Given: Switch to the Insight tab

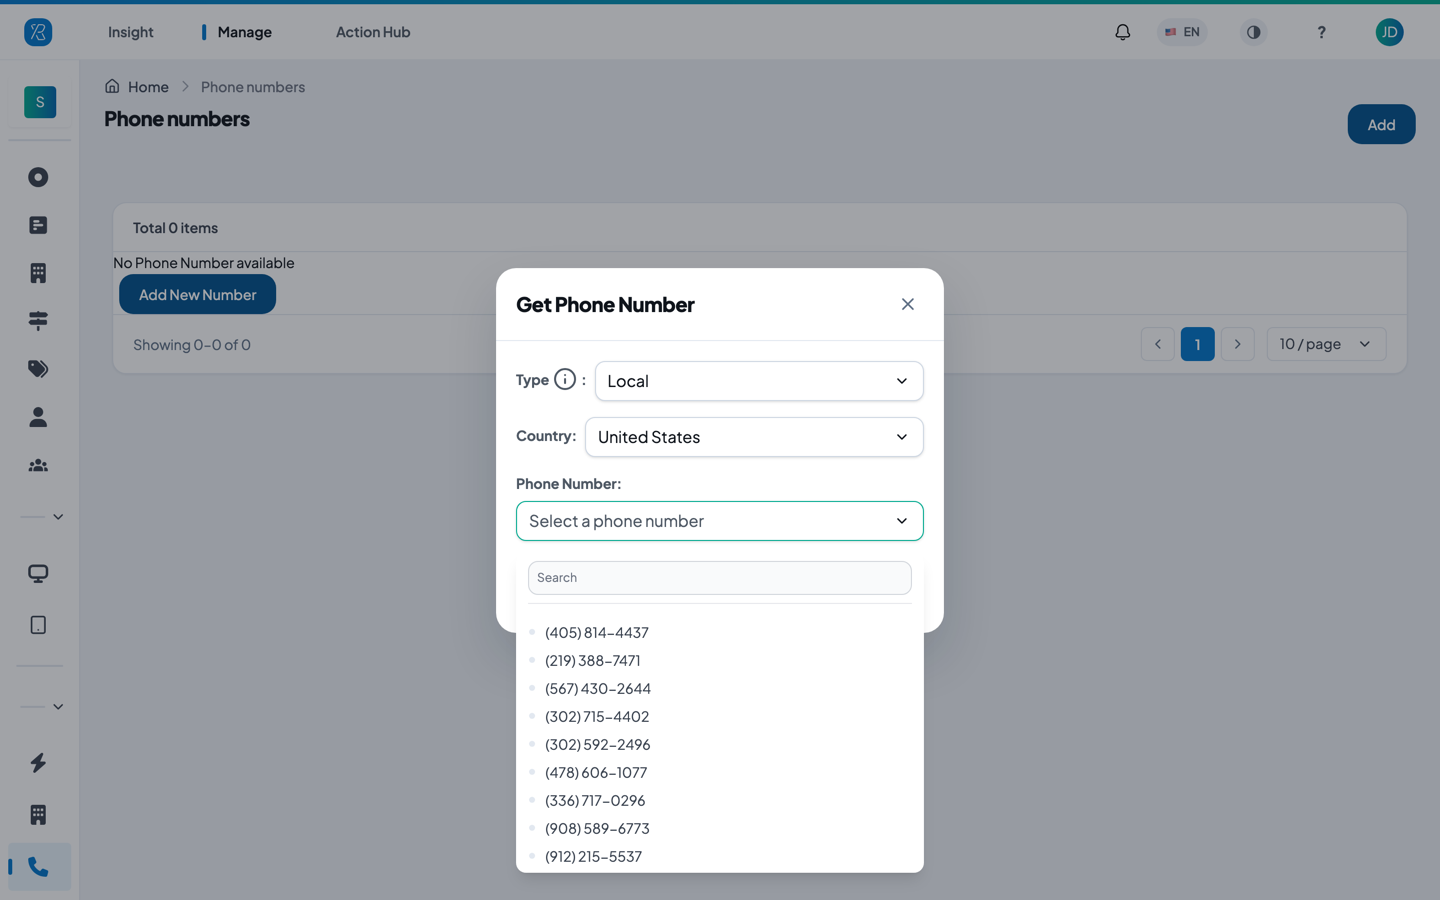Looking at the screenshot, I should 131,32.
